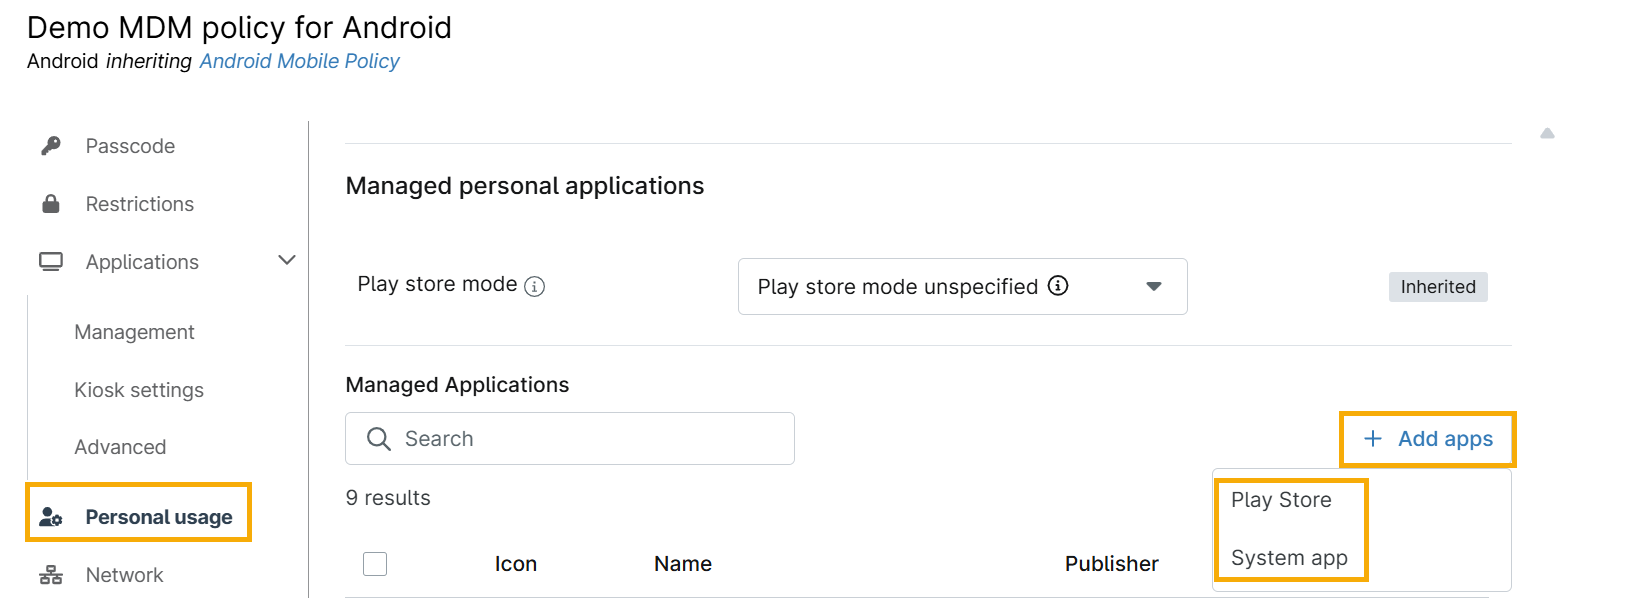
Task: Open the Play store mode dropdown
Action: pyautogui.click(x=962, y=287)
